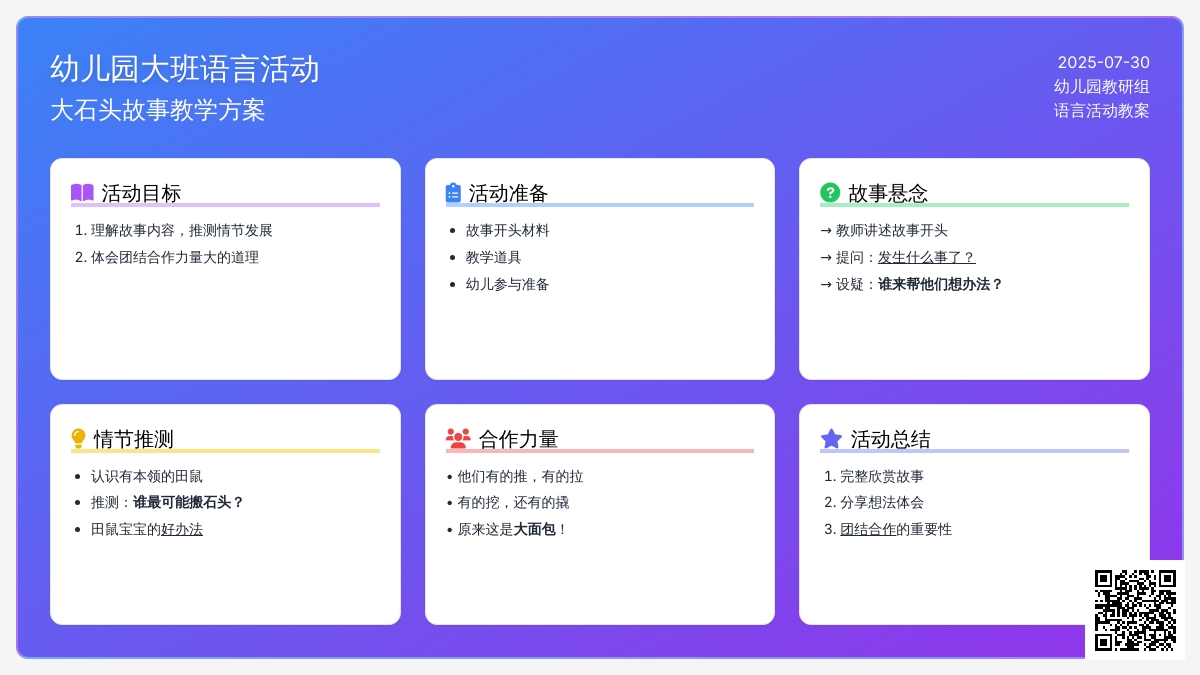Click the green question mark icon beside 故事悬念
The height and width of the screenshot is (675, 1200).
(x=830, y=192)
